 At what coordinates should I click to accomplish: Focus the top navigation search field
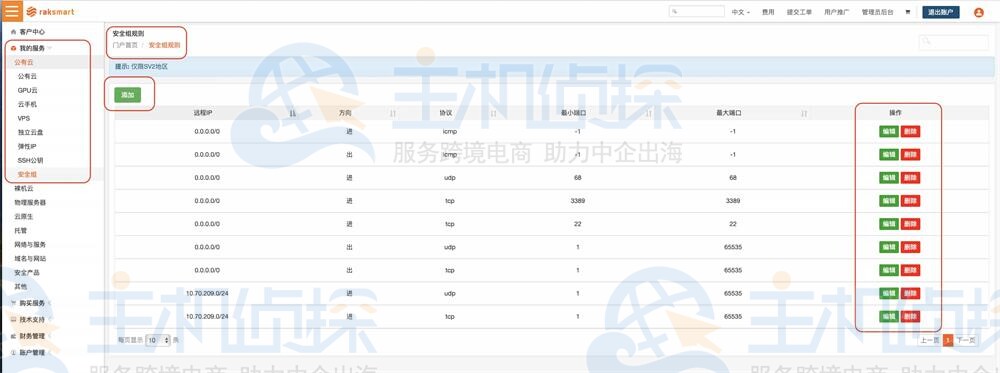(696, 11)
